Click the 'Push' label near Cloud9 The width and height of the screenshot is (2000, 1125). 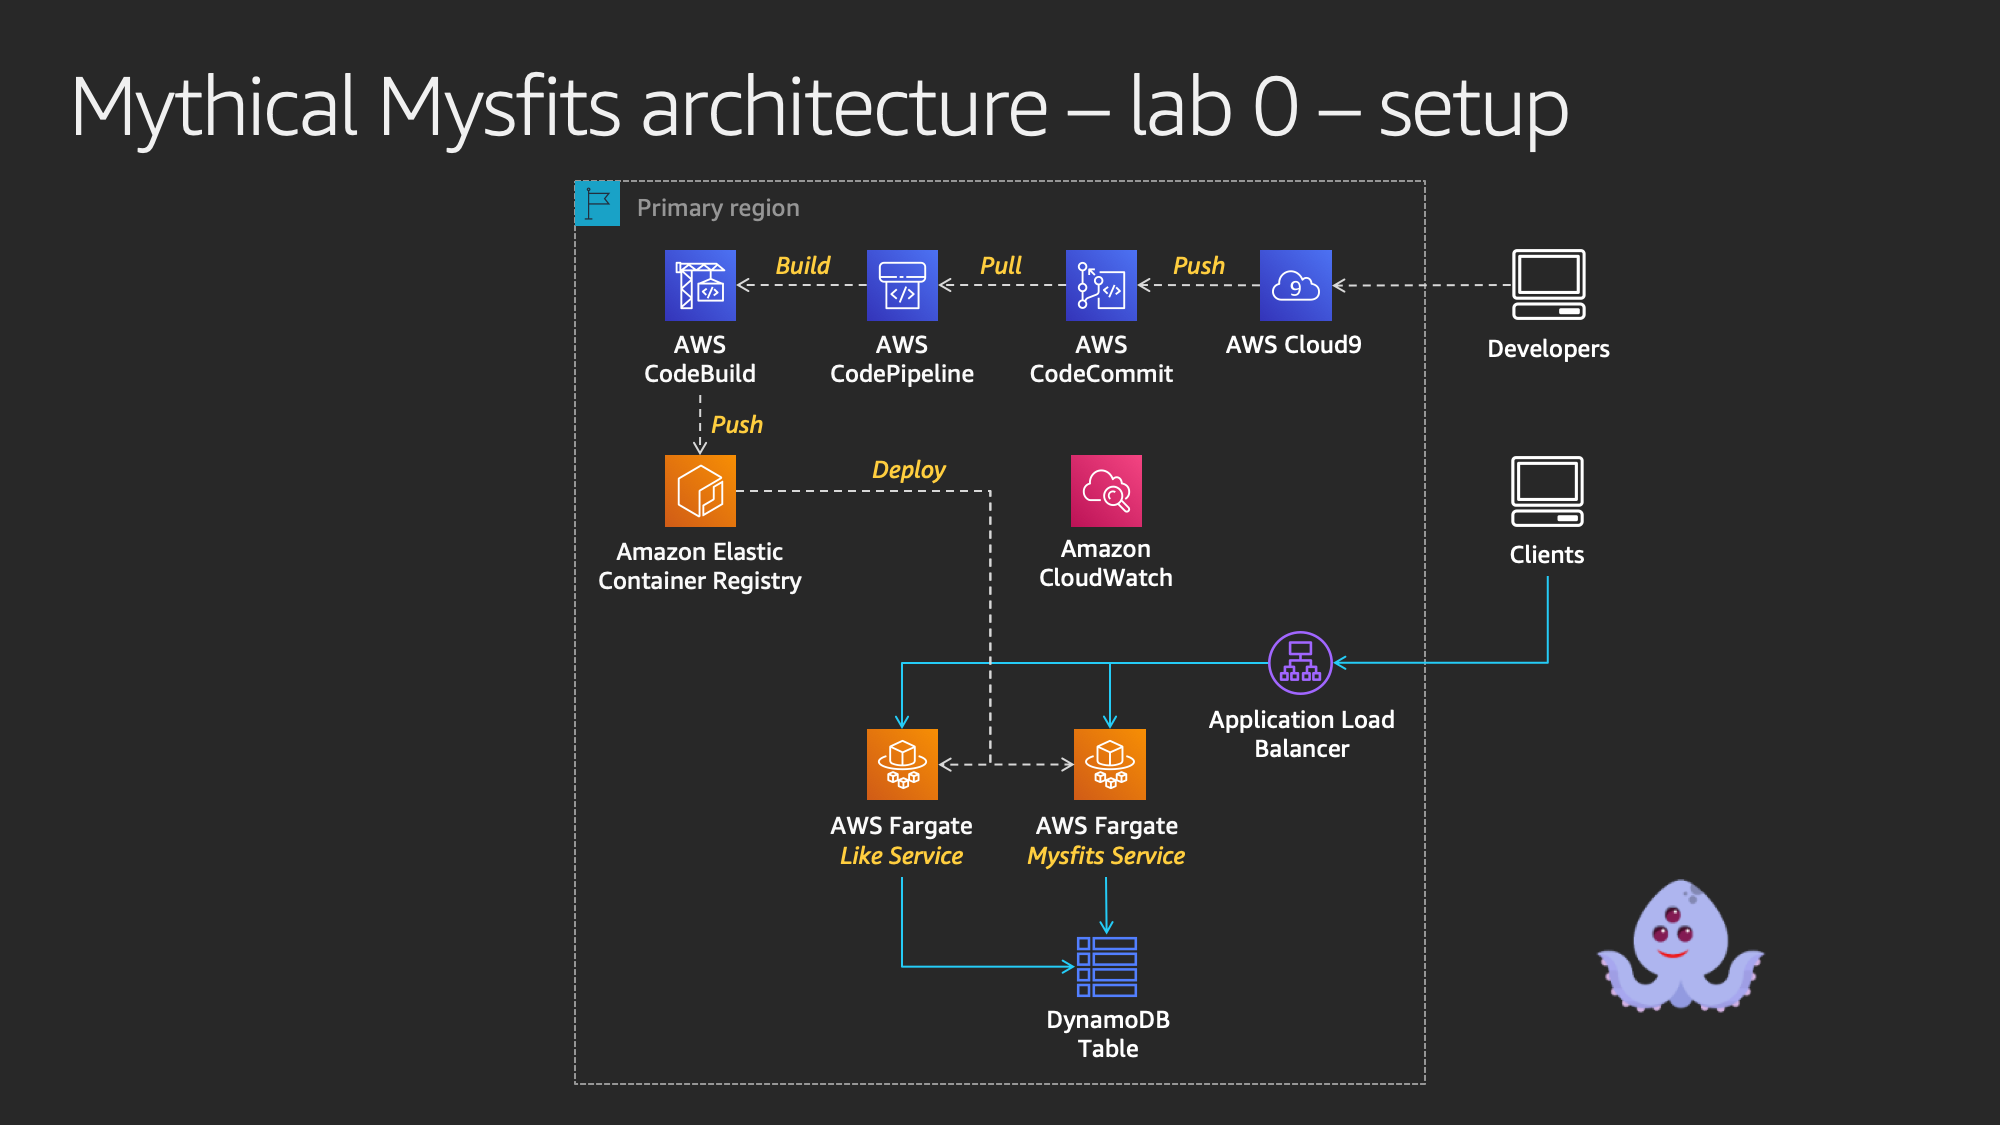tap(1199, 265)
